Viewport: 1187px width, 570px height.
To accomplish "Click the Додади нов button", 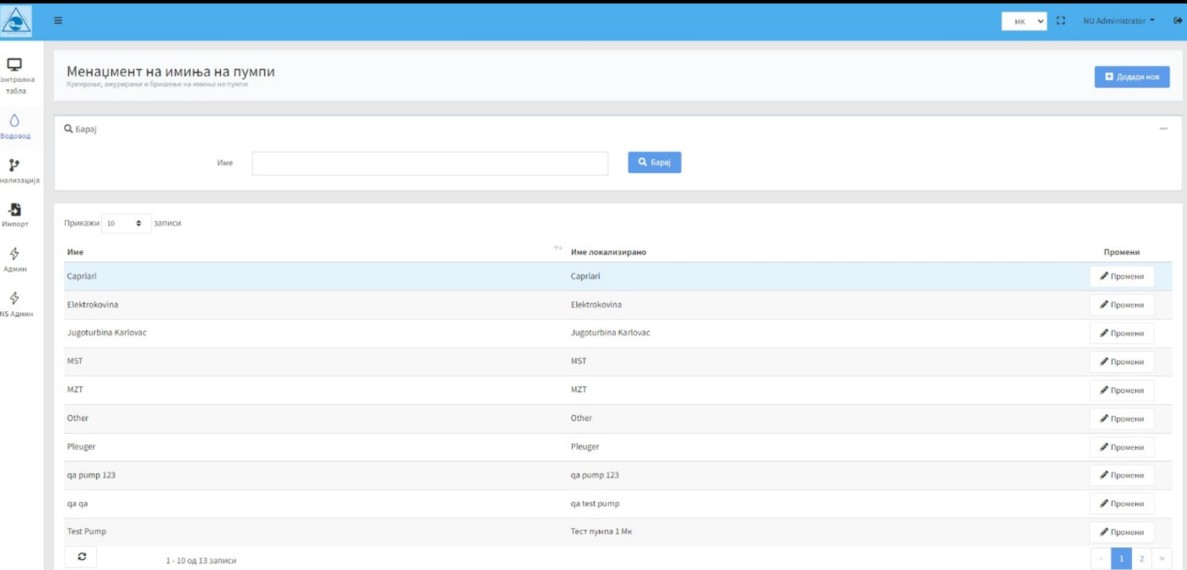I will pyautogui.click(x=1132, y=77).
